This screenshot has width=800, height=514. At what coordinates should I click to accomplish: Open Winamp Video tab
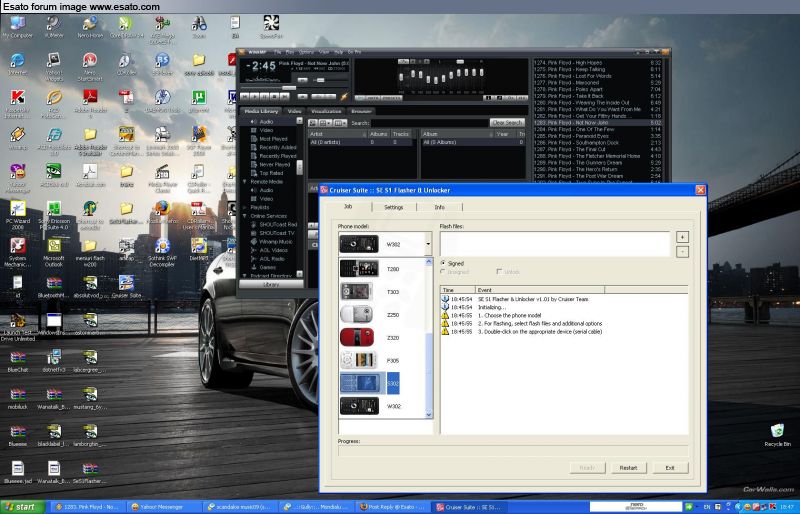click(294, 111)
